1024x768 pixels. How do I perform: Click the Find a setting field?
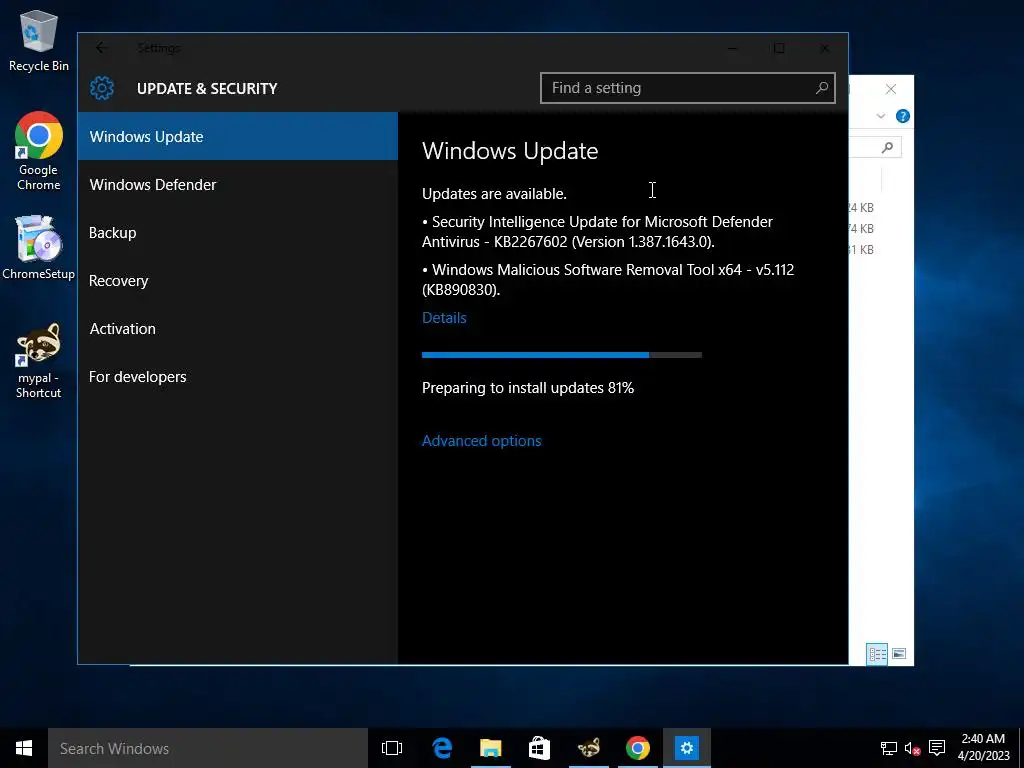pos(688,88)
